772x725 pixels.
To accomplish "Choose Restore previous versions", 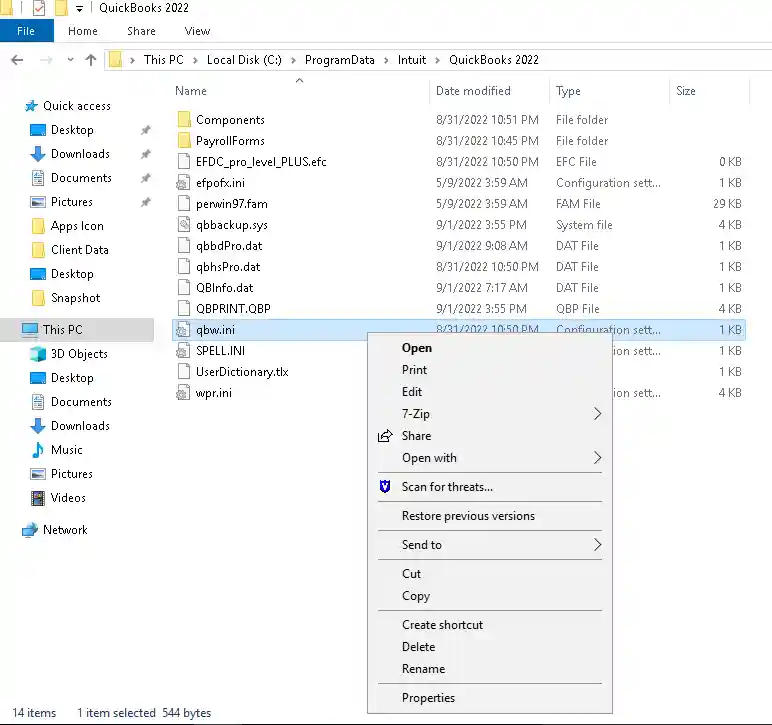I will (x=468, y=516).
